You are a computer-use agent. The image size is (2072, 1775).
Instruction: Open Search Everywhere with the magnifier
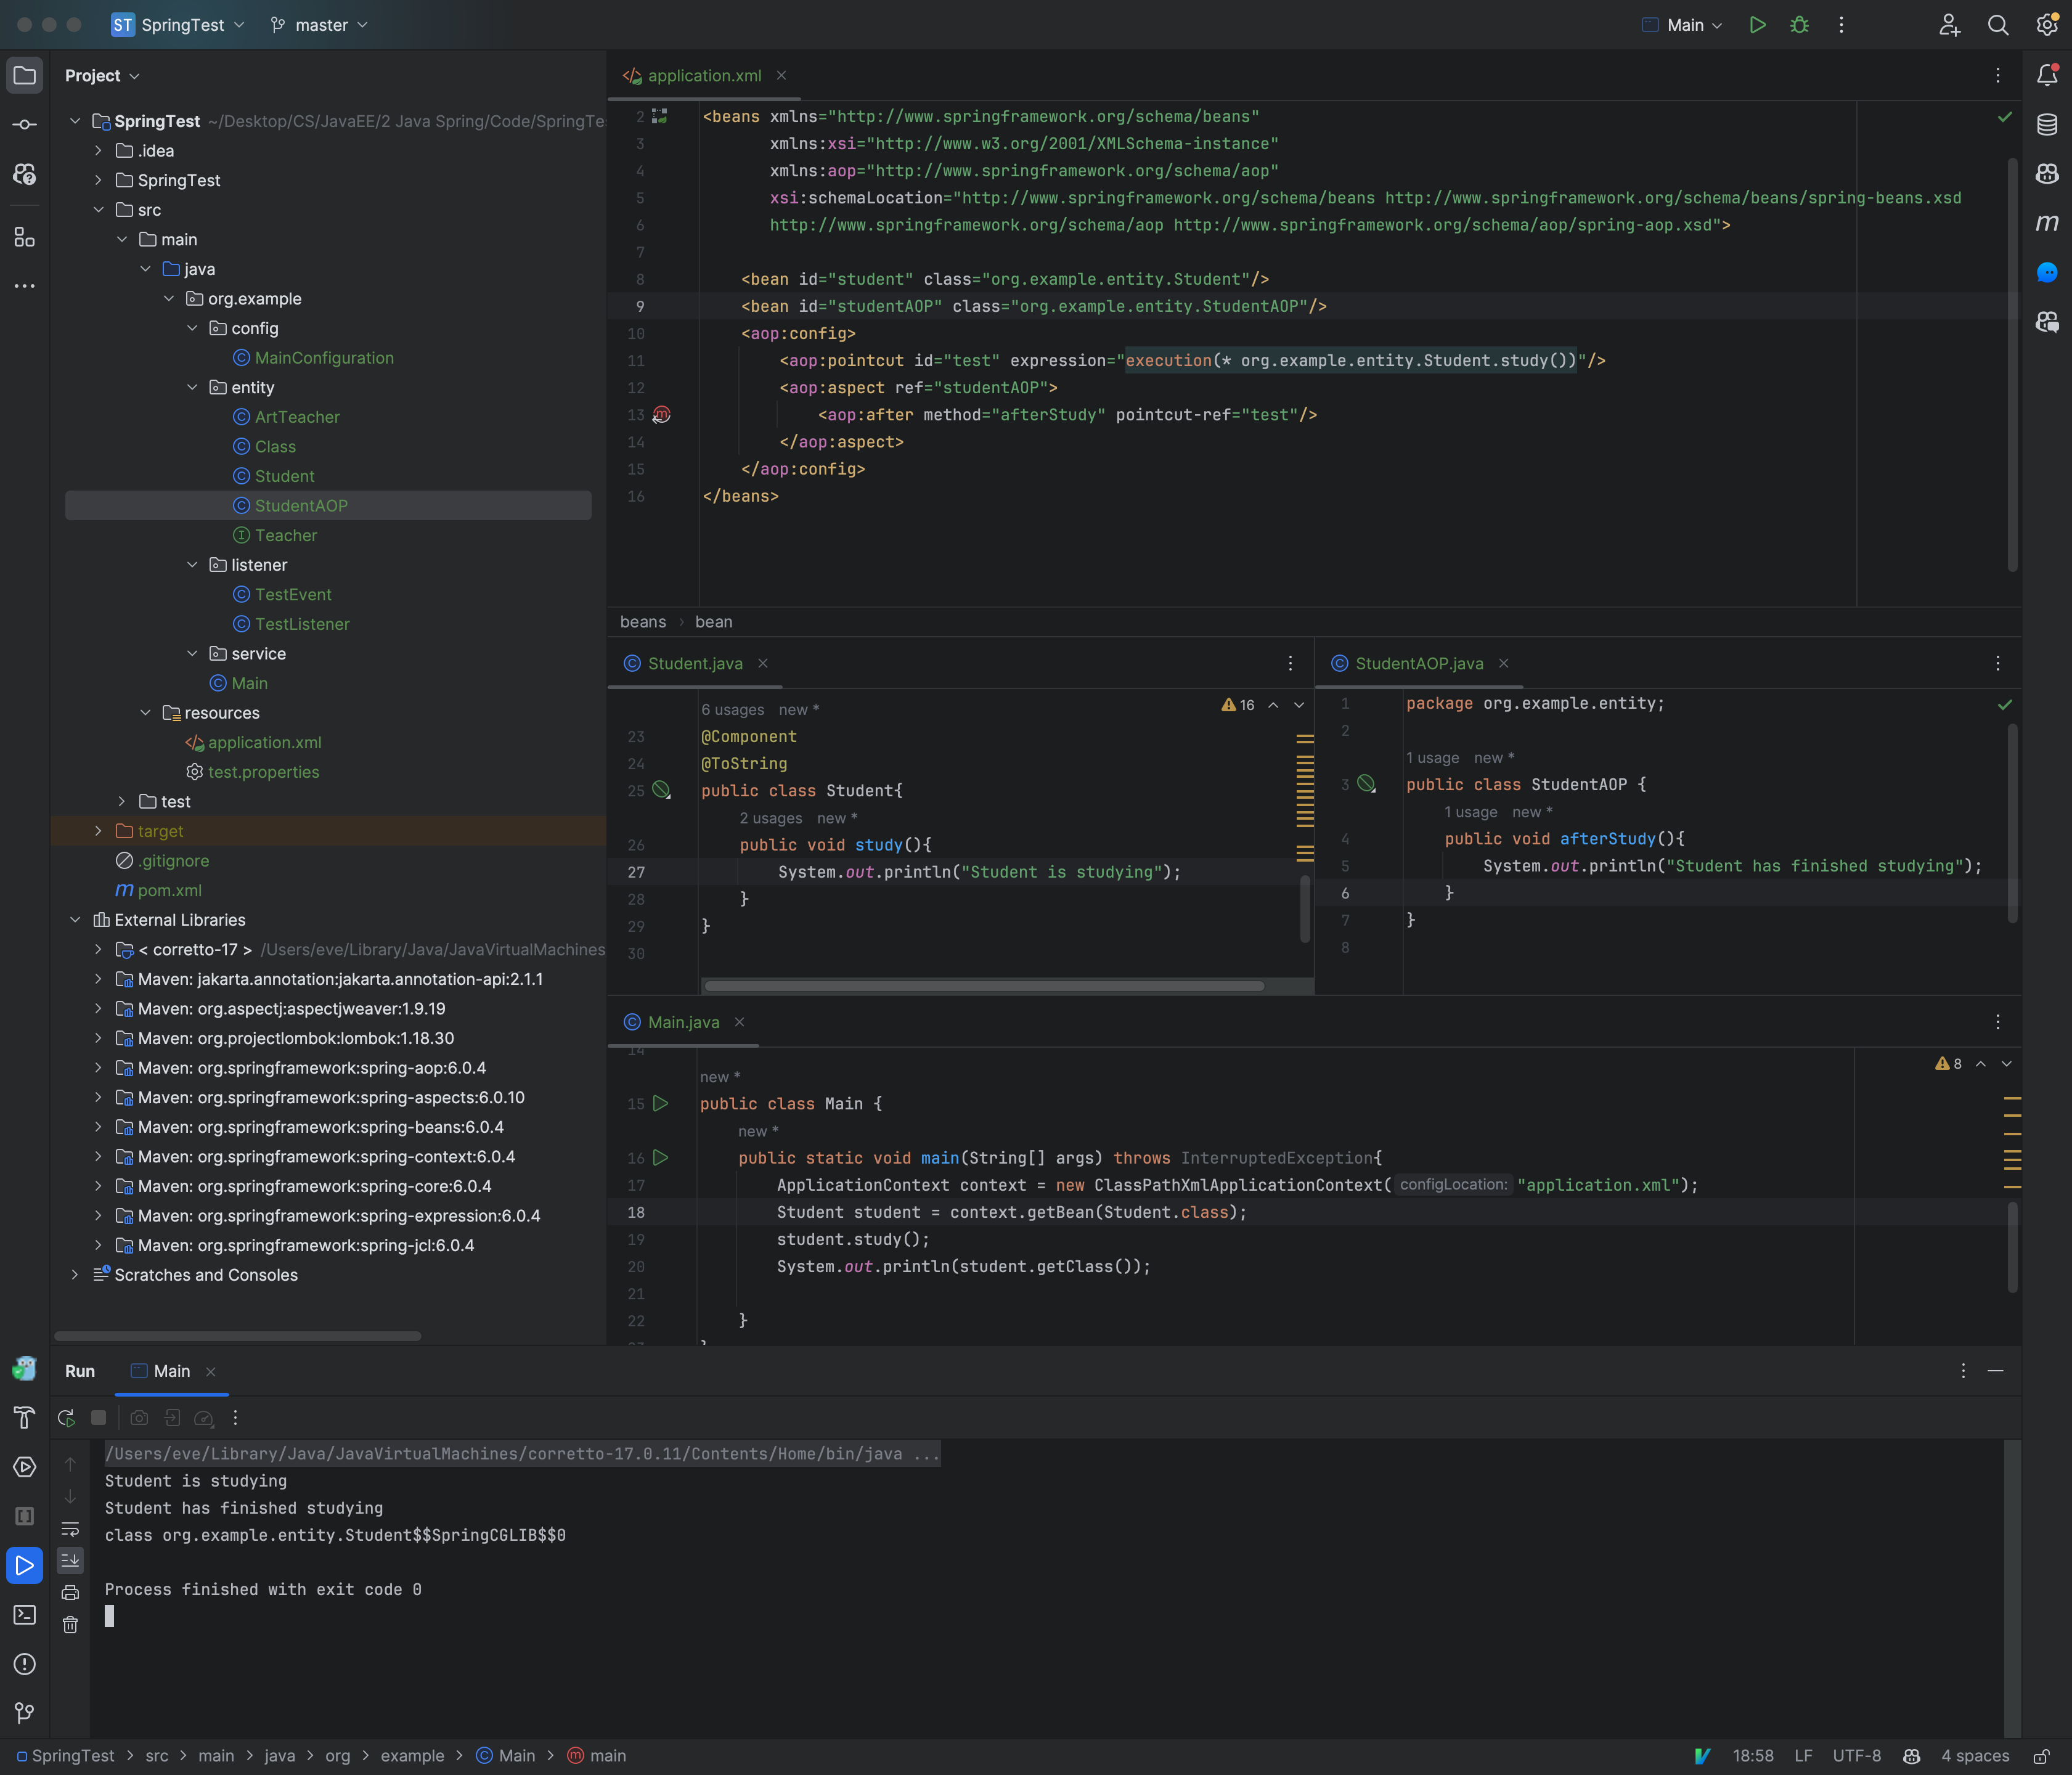pos(1998,25)
